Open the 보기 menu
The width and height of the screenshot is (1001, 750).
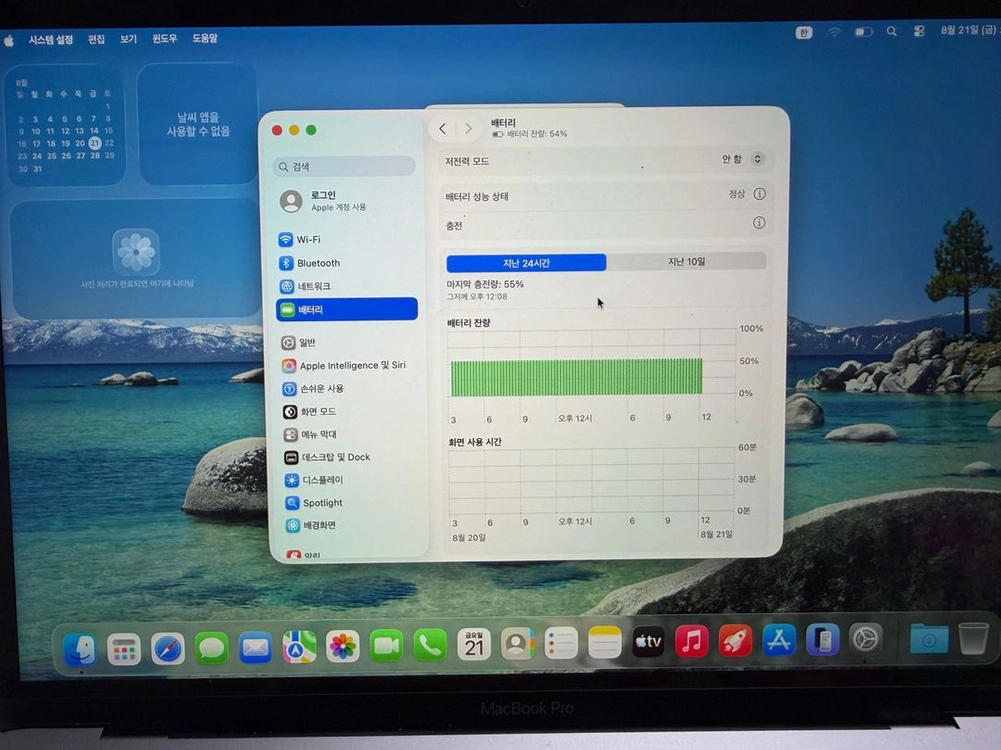(128, 39)
